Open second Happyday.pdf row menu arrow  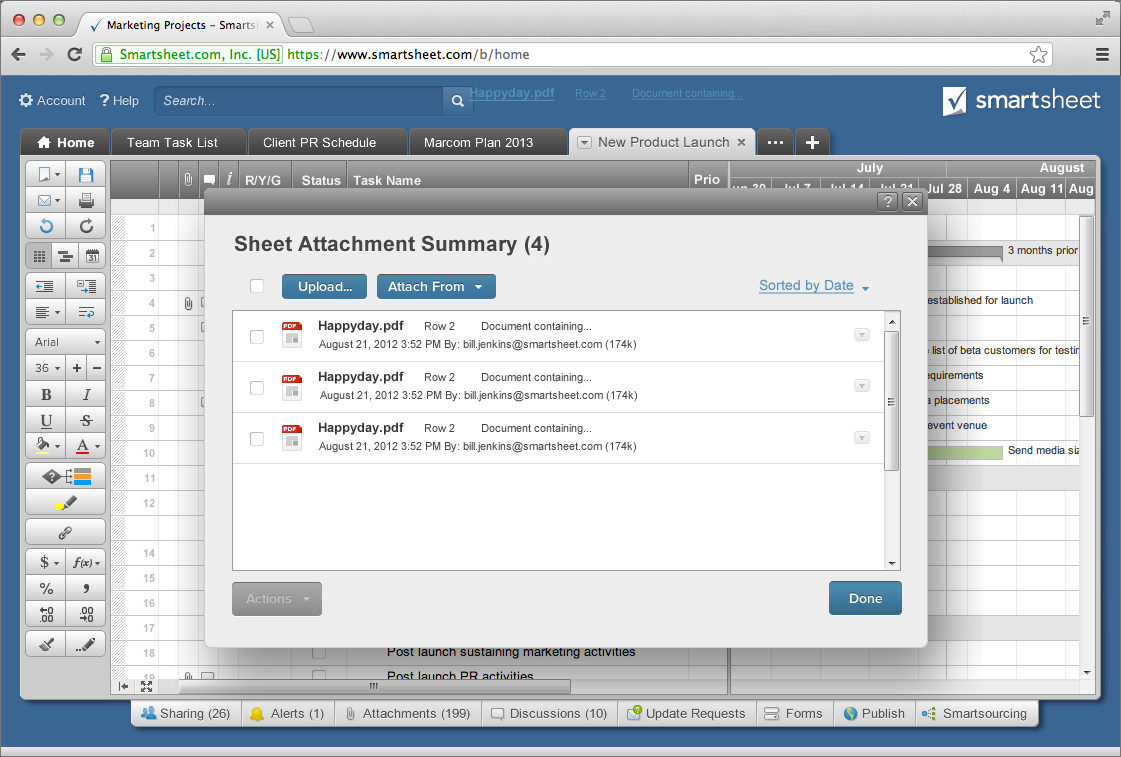click(x=861, y=386)
